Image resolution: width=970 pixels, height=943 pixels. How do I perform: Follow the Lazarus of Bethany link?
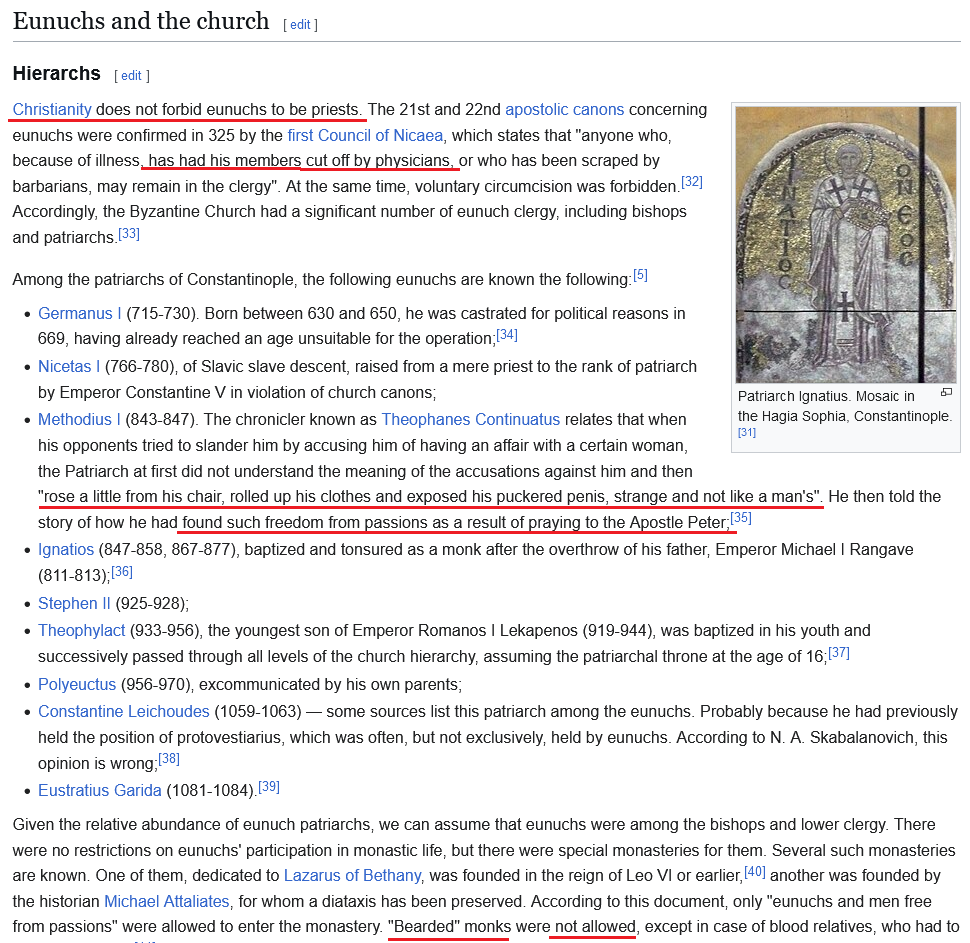click(x=353, y=876)
